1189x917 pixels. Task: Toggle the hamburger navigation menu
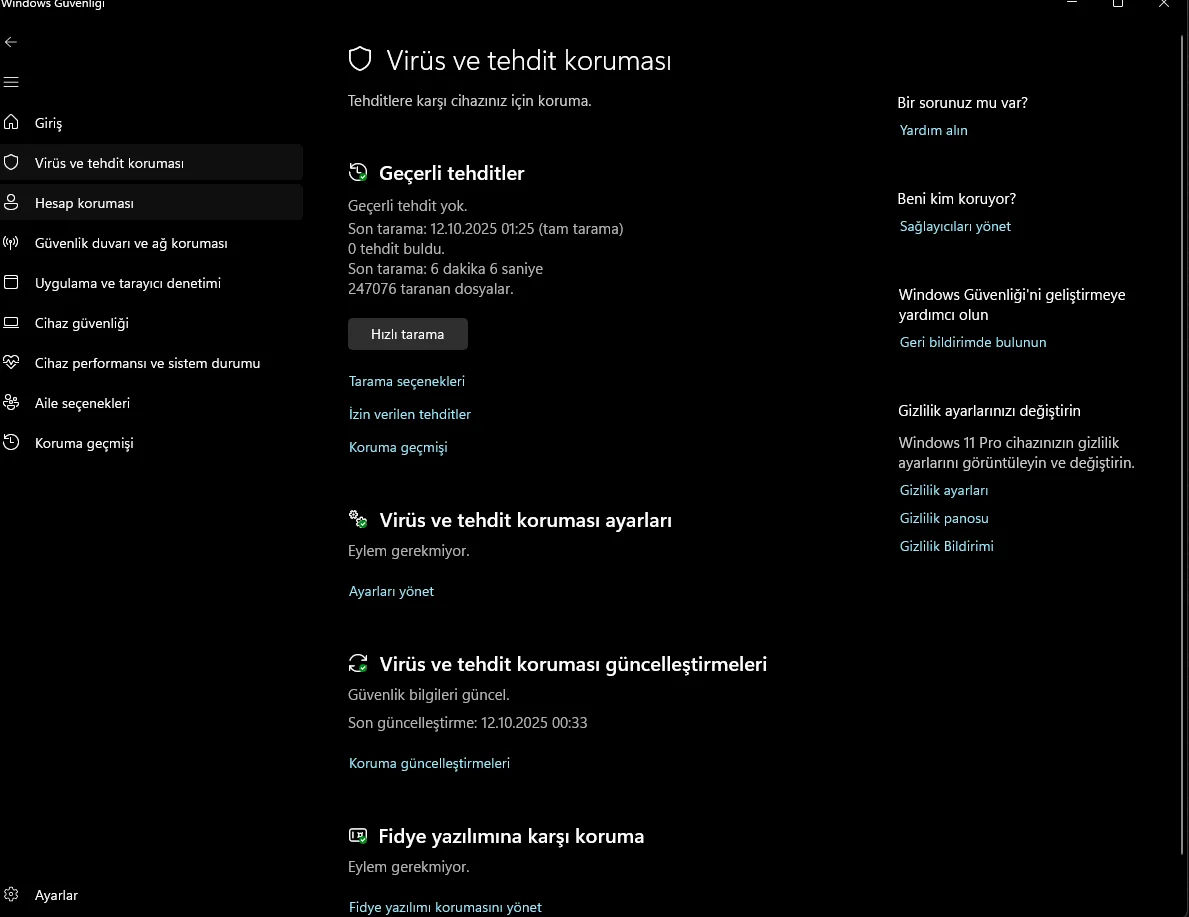(11, 82)
